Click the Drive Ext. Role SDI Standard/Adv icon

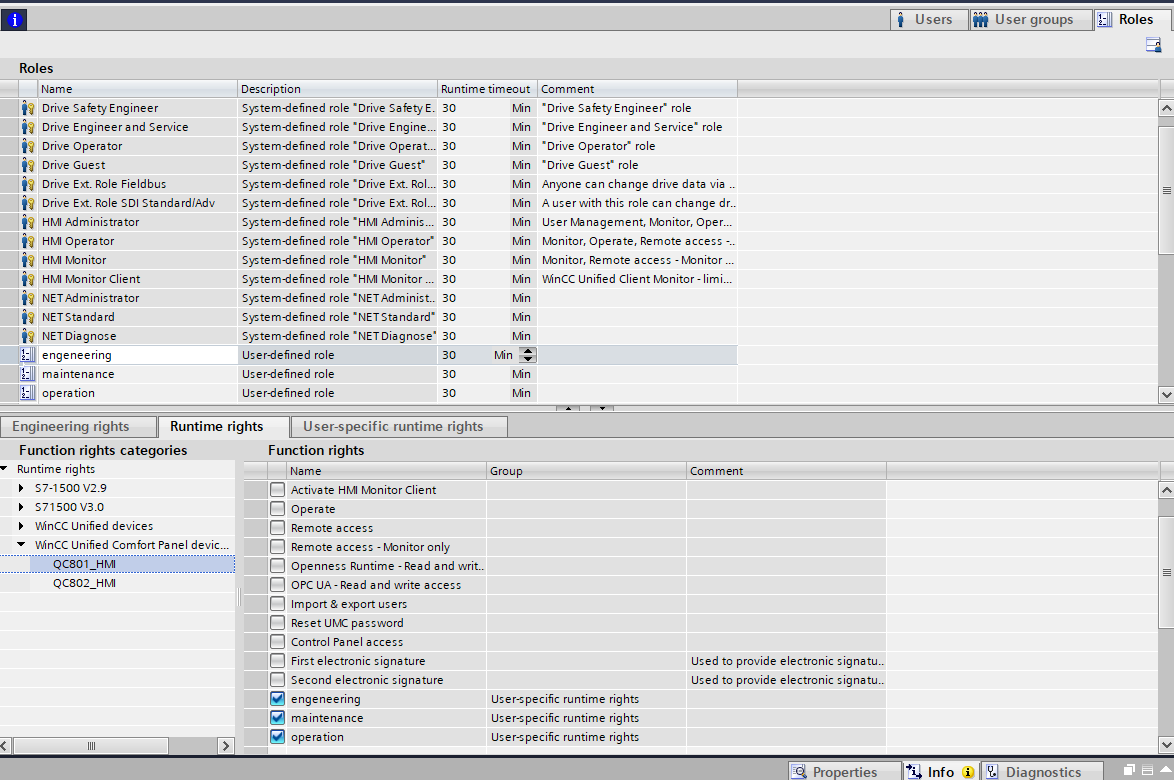[28, 203]
